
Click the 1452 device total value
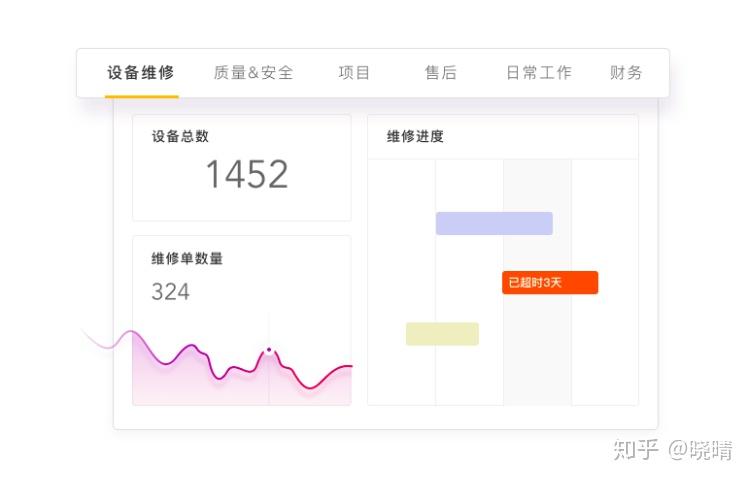tap(247, 174)
